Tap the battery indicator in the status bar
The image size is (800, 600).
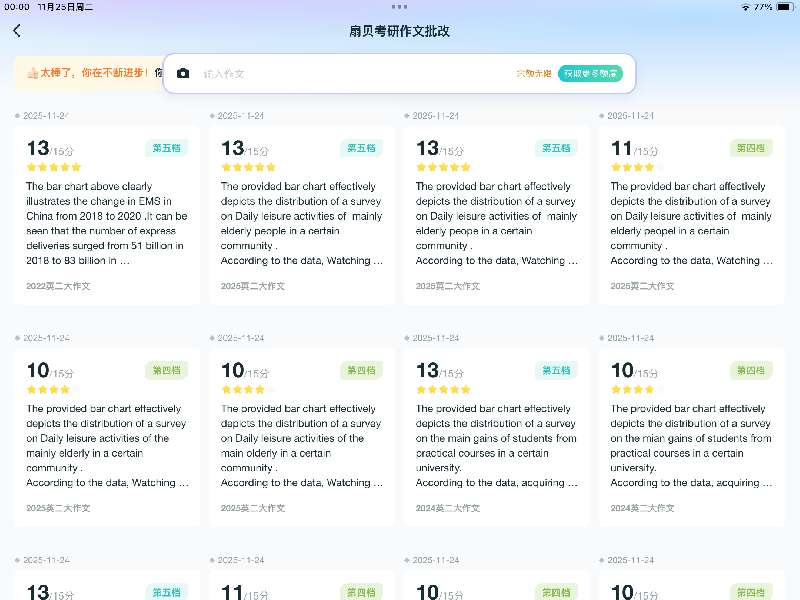(x=784, y=6)
